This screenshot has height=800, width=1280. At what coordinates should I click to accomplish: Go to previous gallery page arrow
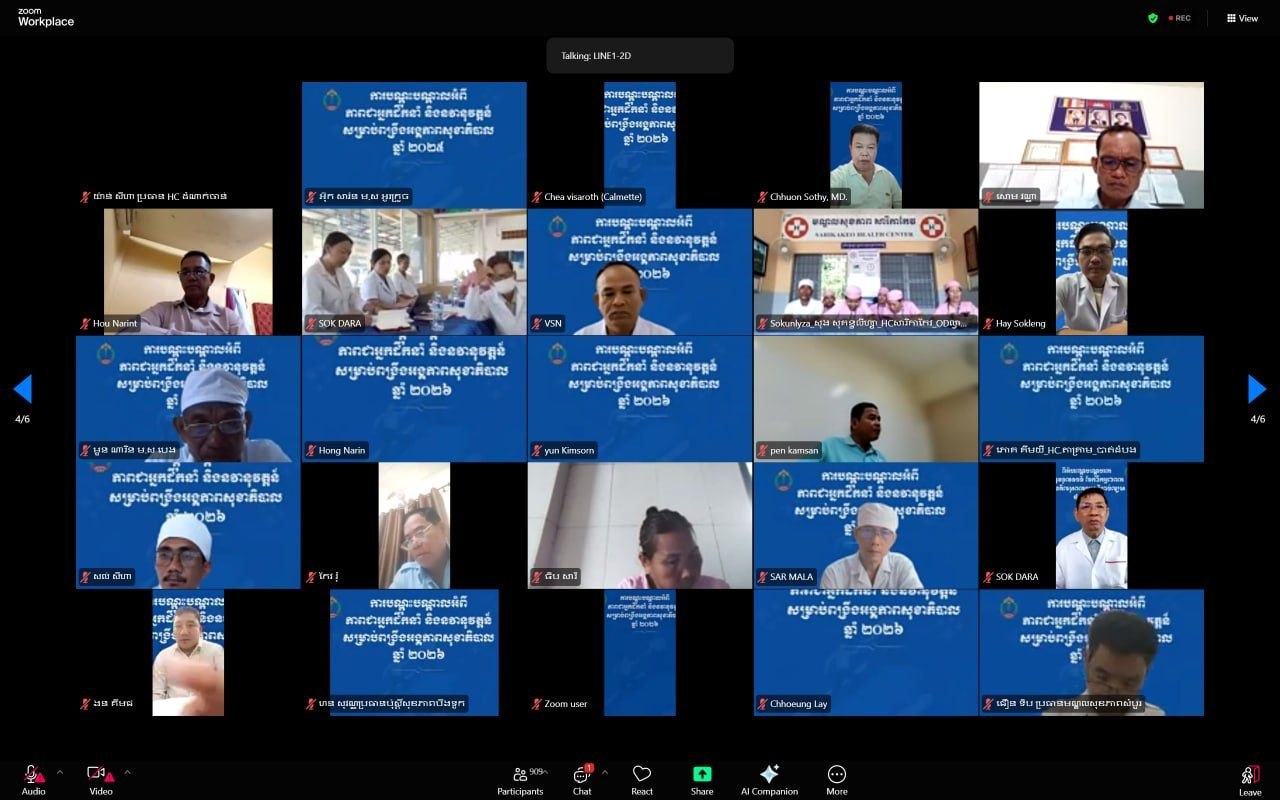(22, 389)
